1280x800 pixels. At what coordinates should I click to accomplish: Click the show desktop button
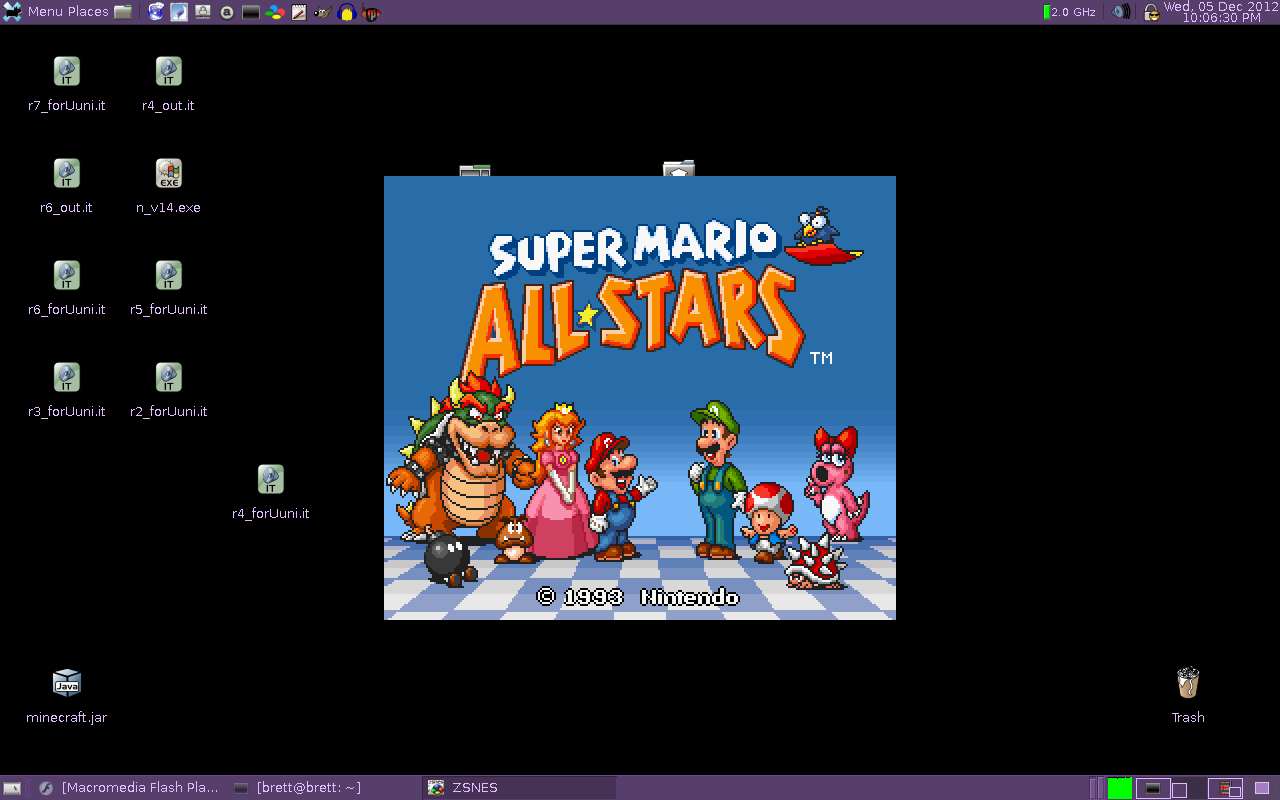tap(12, 788)
